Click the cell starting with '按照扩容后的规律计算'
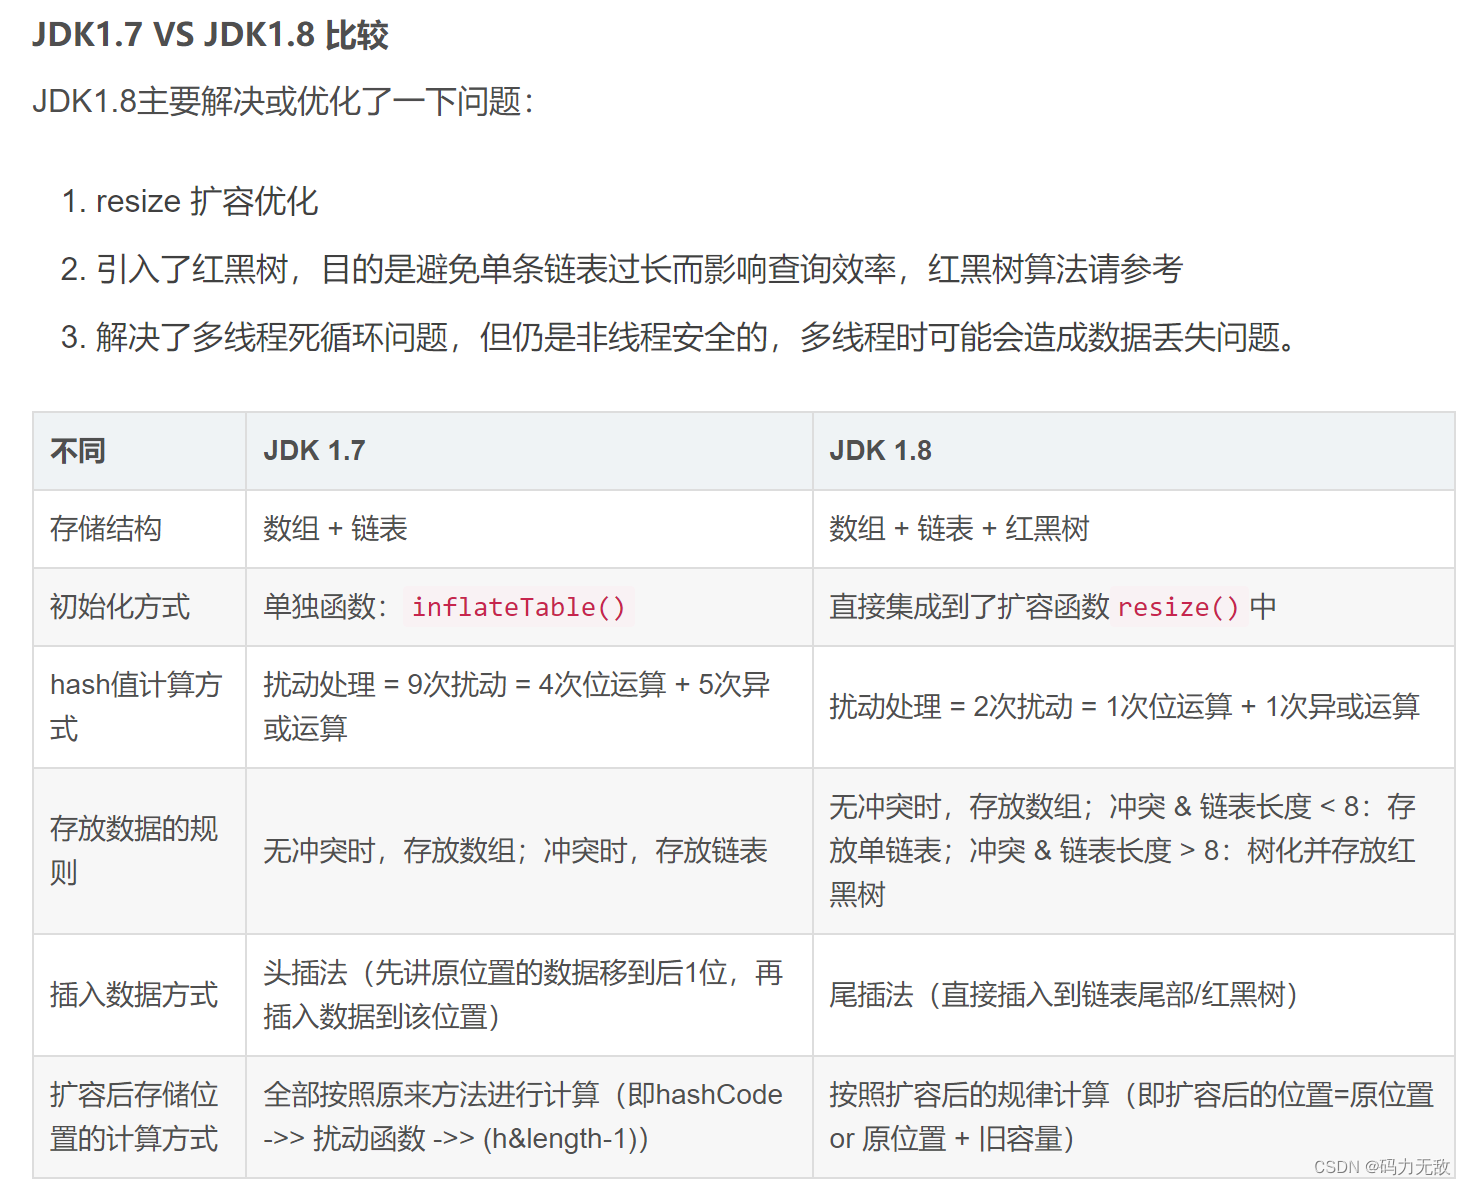Image resolution: width=1466 pixels, height=1185 pixels. click(x=1133, y=1117)
